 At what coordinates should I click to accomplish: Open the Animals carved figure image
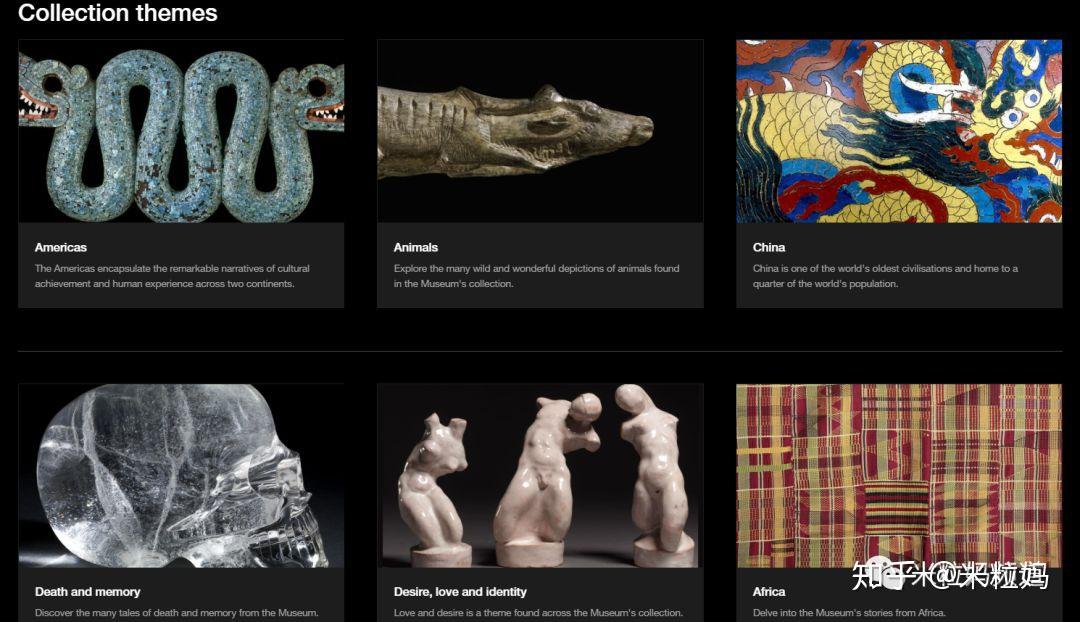tap(540, 131)
